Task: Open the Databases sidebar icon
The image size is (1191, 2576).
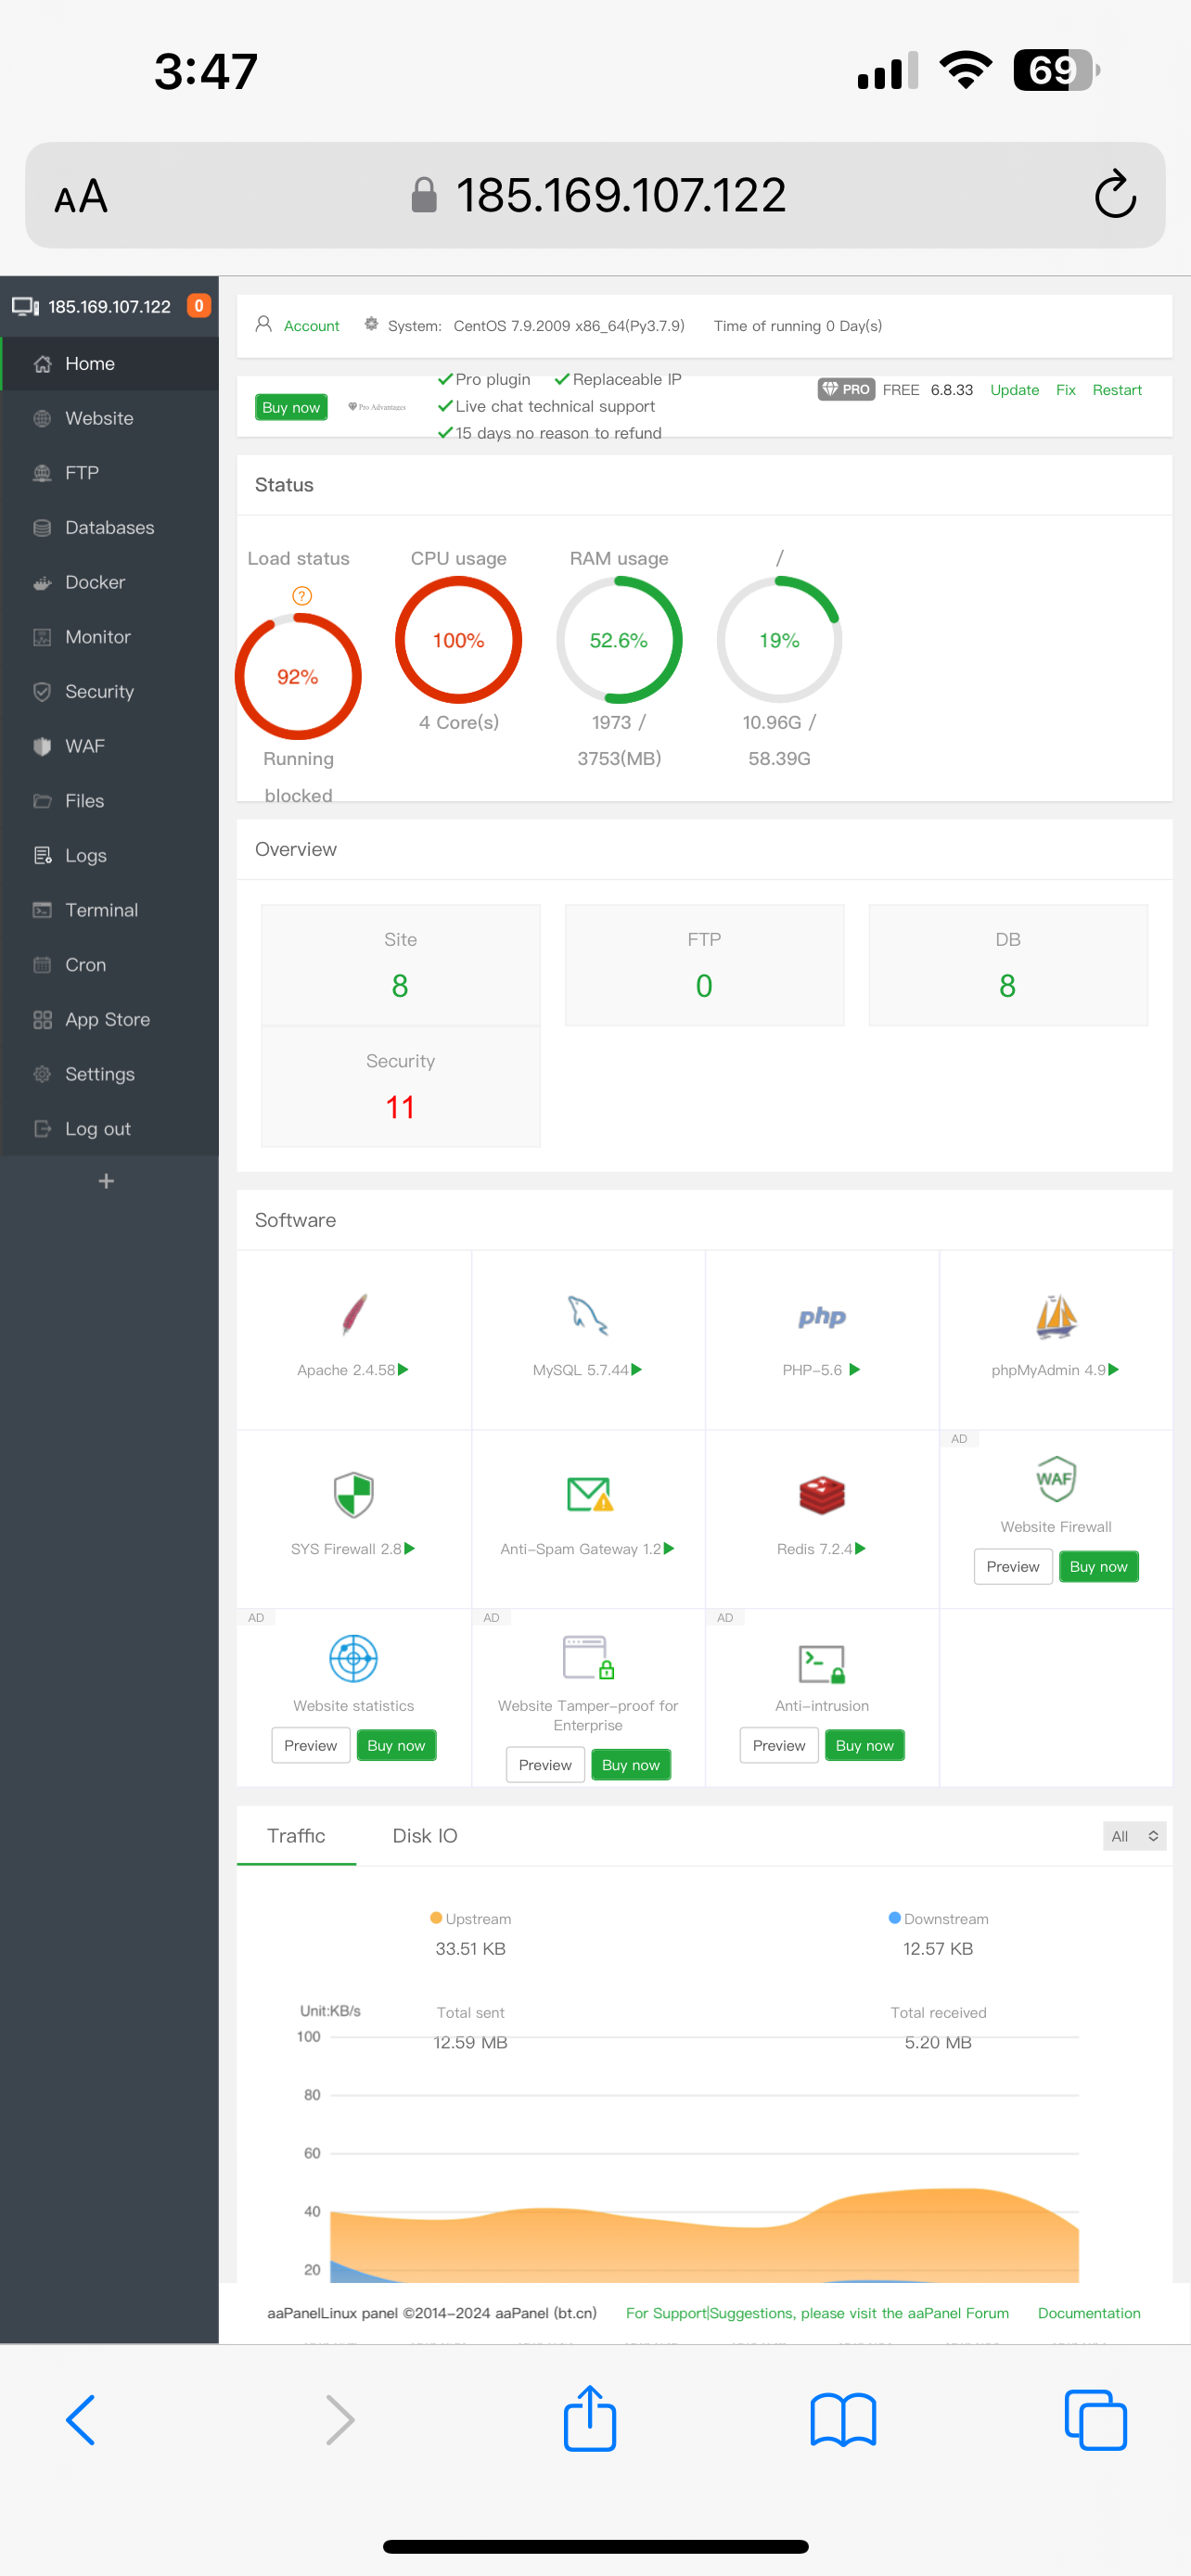Action: pos(42,528)
